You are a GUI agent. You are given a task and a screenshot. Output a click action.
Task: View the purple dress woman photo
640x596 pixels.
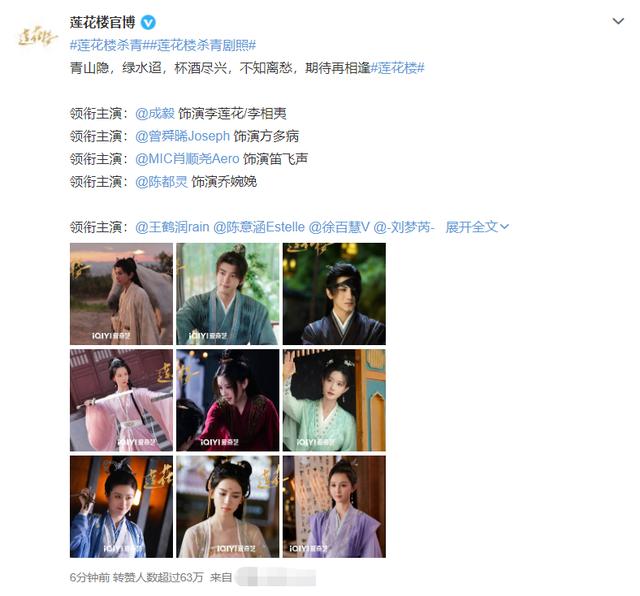[334, 507]
